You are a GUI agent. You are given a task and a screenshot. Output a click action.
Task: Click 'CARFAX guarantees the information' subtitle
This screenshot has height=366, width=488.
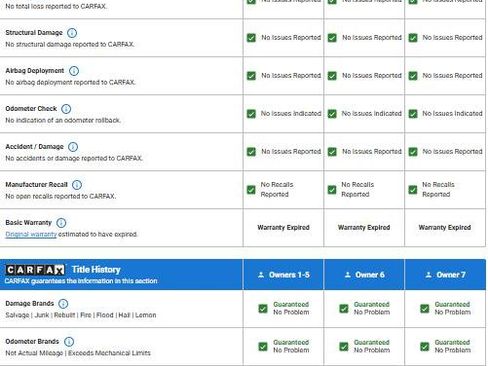click(81, 281)
